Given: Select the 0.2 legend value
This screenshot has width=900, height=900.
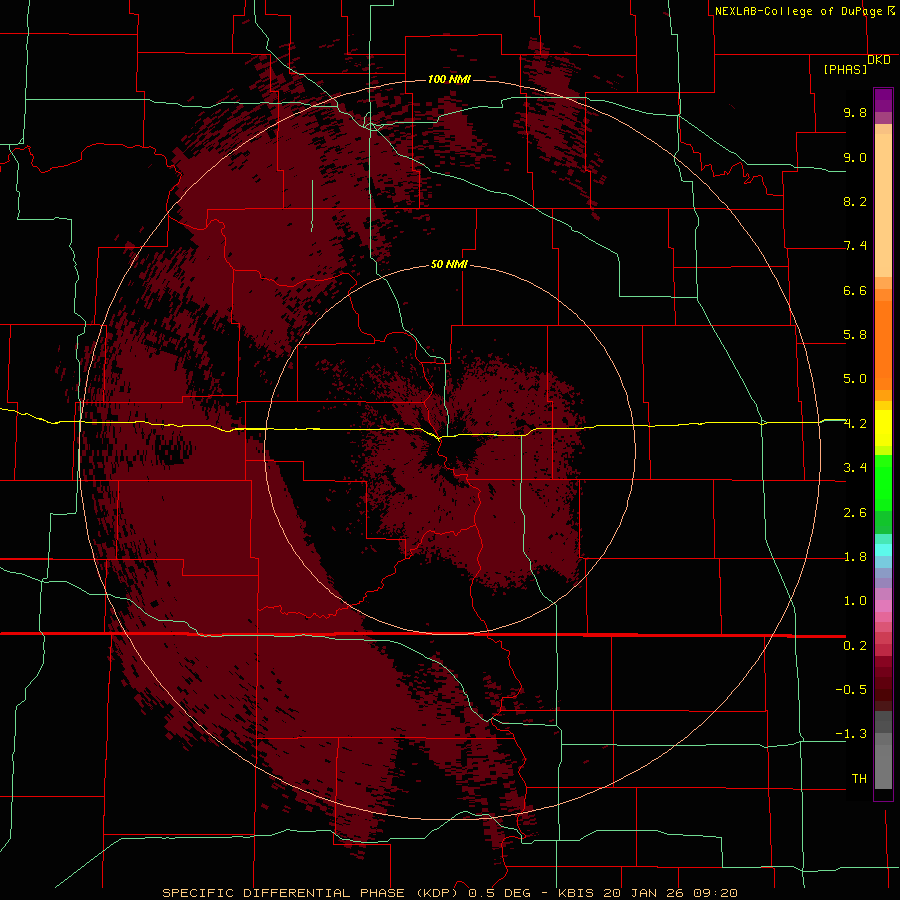Looking at the screenshot, I should [855, 646].
